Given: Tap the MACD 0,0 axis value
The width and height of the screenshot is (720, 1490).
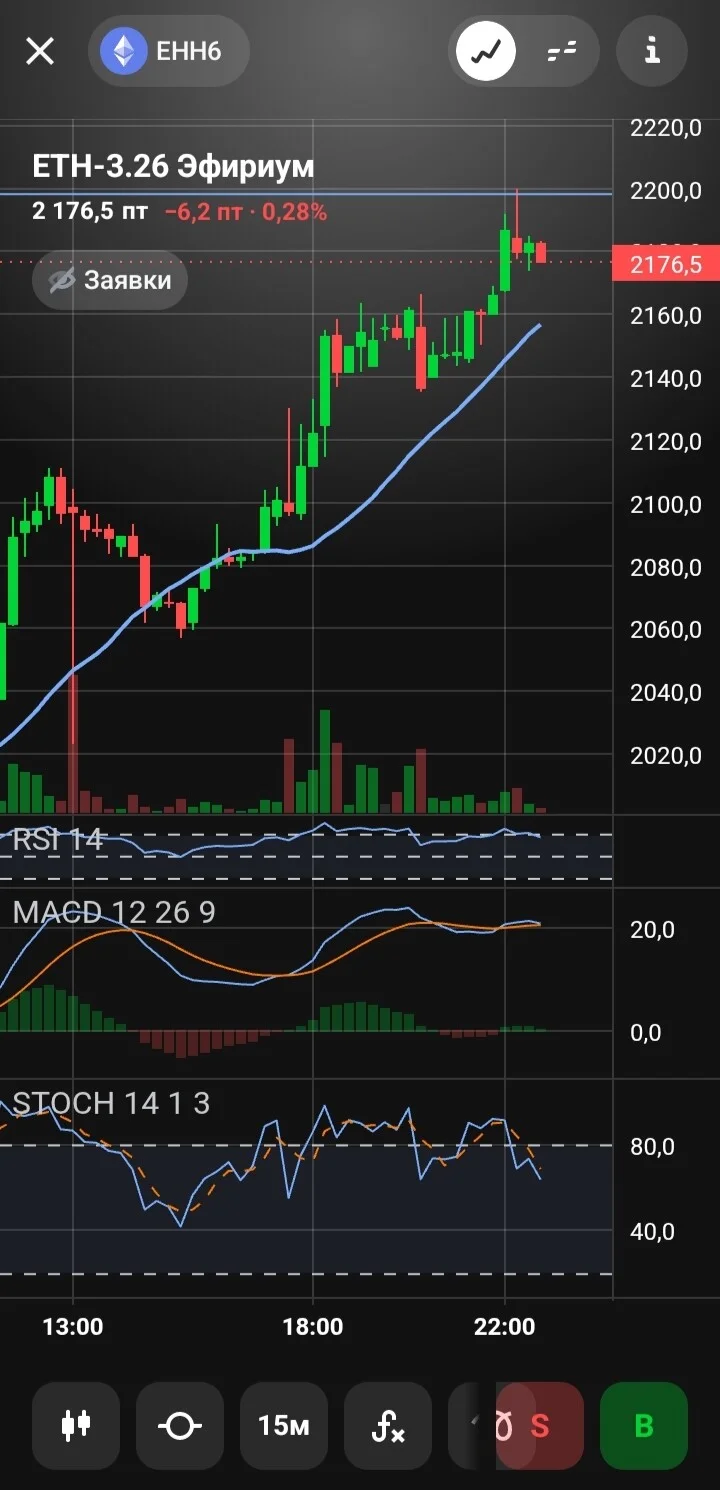Looking at the screenshot, I should click(x=646, y=1033).
